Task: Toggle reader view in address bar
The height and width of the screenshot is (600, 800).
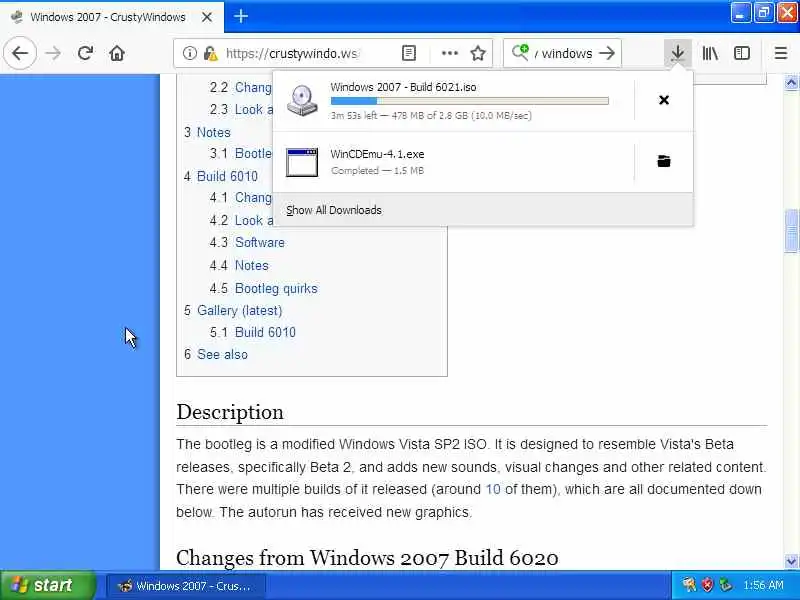Action: point(409,53)
